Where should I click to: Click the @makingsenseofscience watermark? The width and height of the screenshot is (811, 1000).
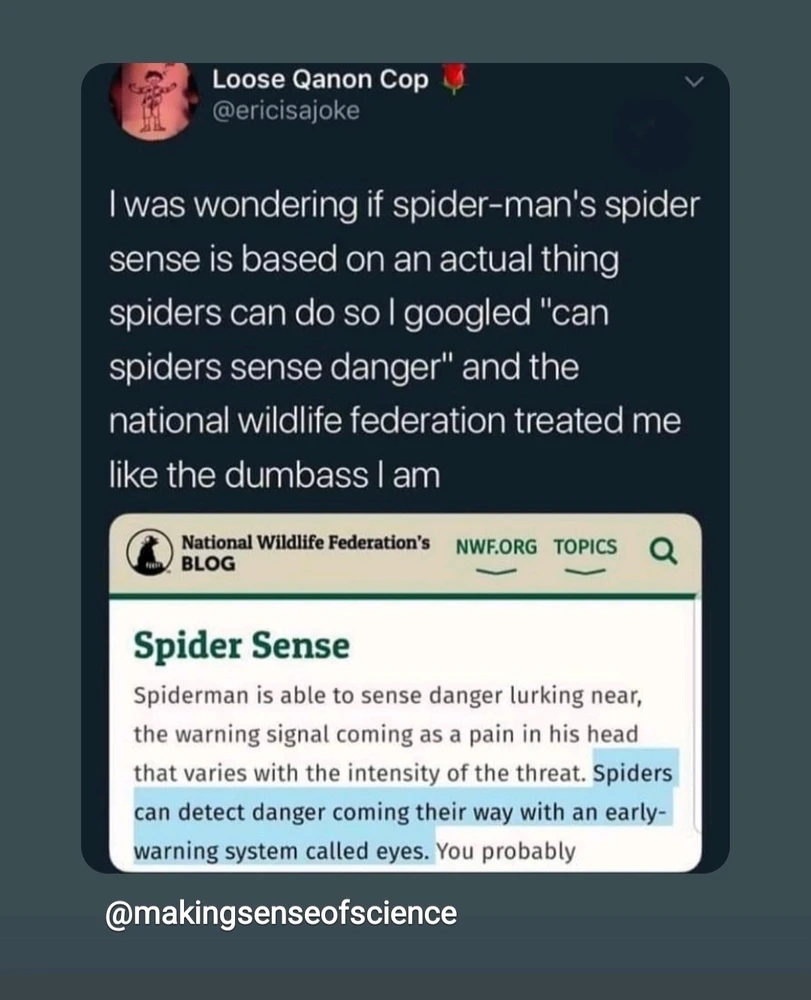[x=281, y=913]
